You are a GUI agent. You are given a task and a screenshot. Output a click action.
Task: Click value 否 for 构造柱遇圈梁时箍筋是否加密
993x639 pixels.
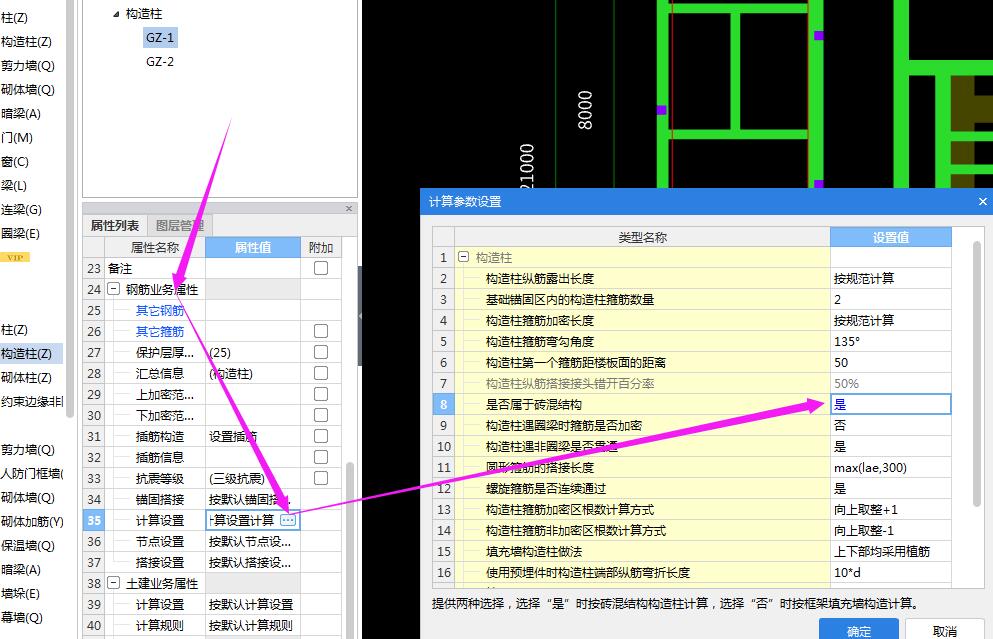click(x=840, y=425)
